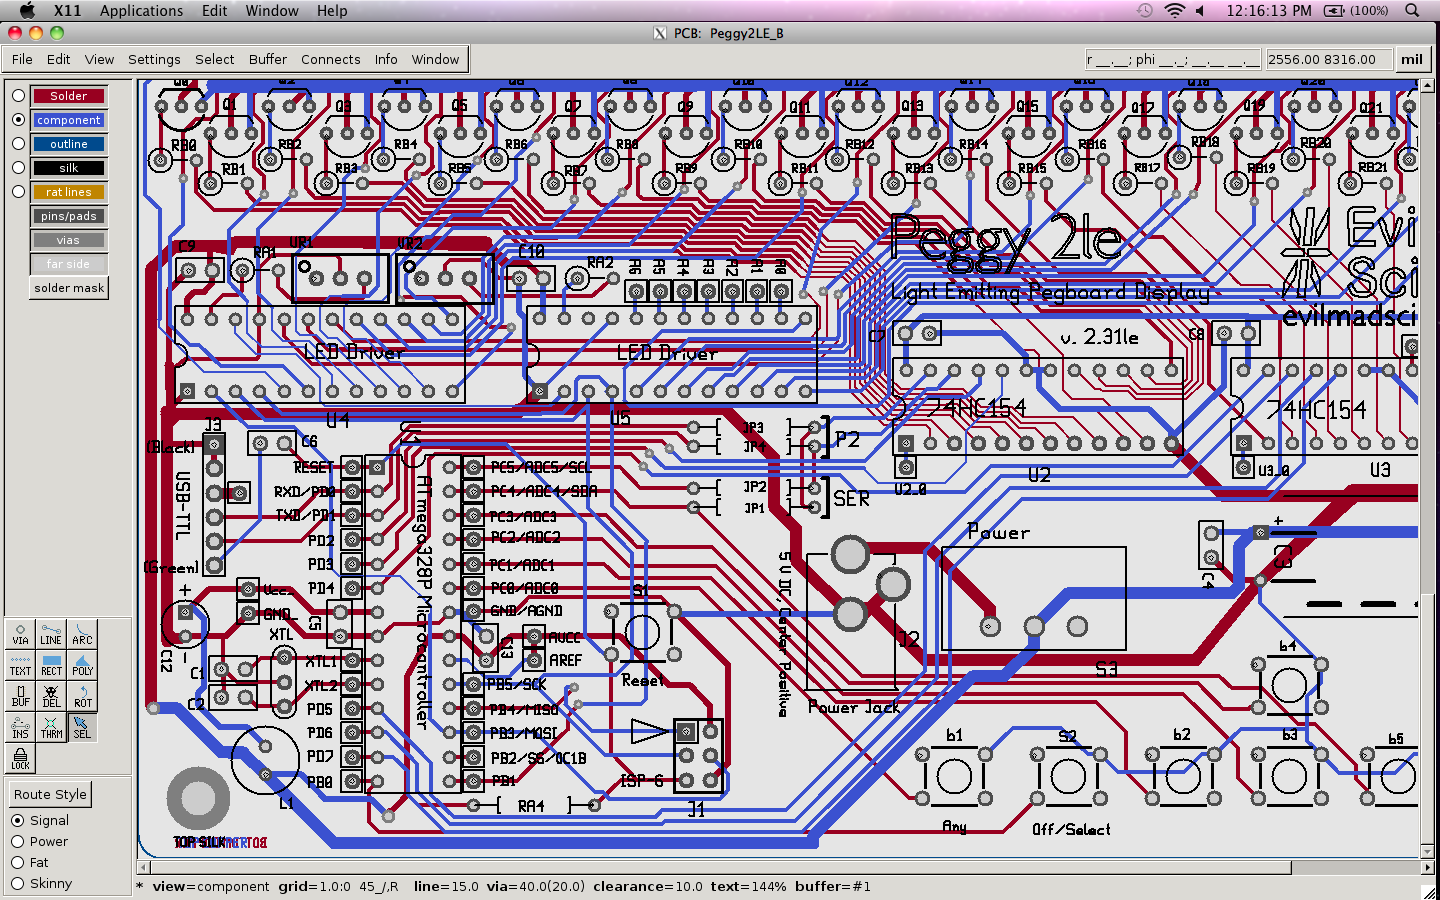Screen dimensions: 1440x900
Task: Select the Skinny route style
Action: tap(17, 883)
